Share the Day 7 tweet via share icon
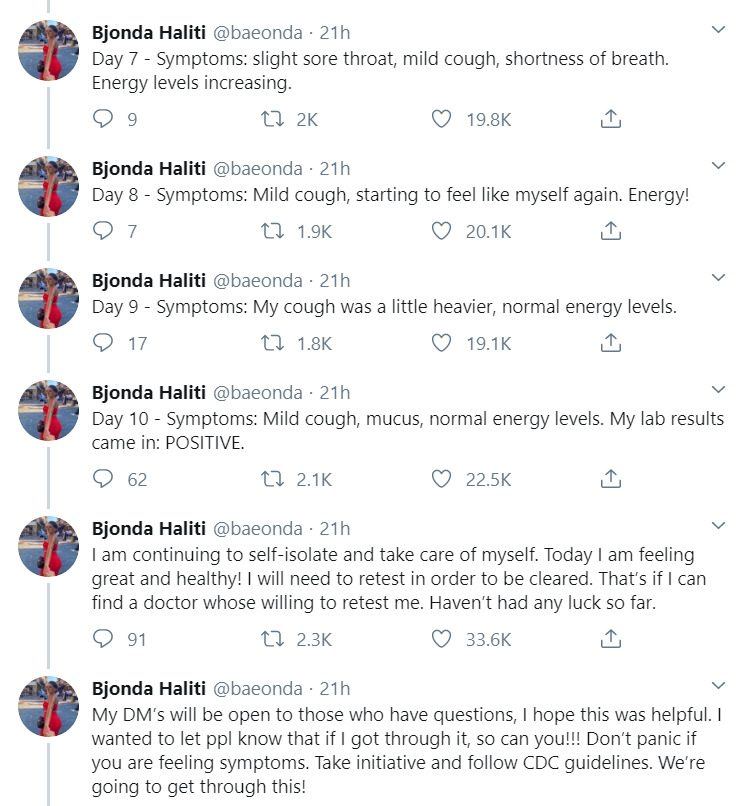 611,119
